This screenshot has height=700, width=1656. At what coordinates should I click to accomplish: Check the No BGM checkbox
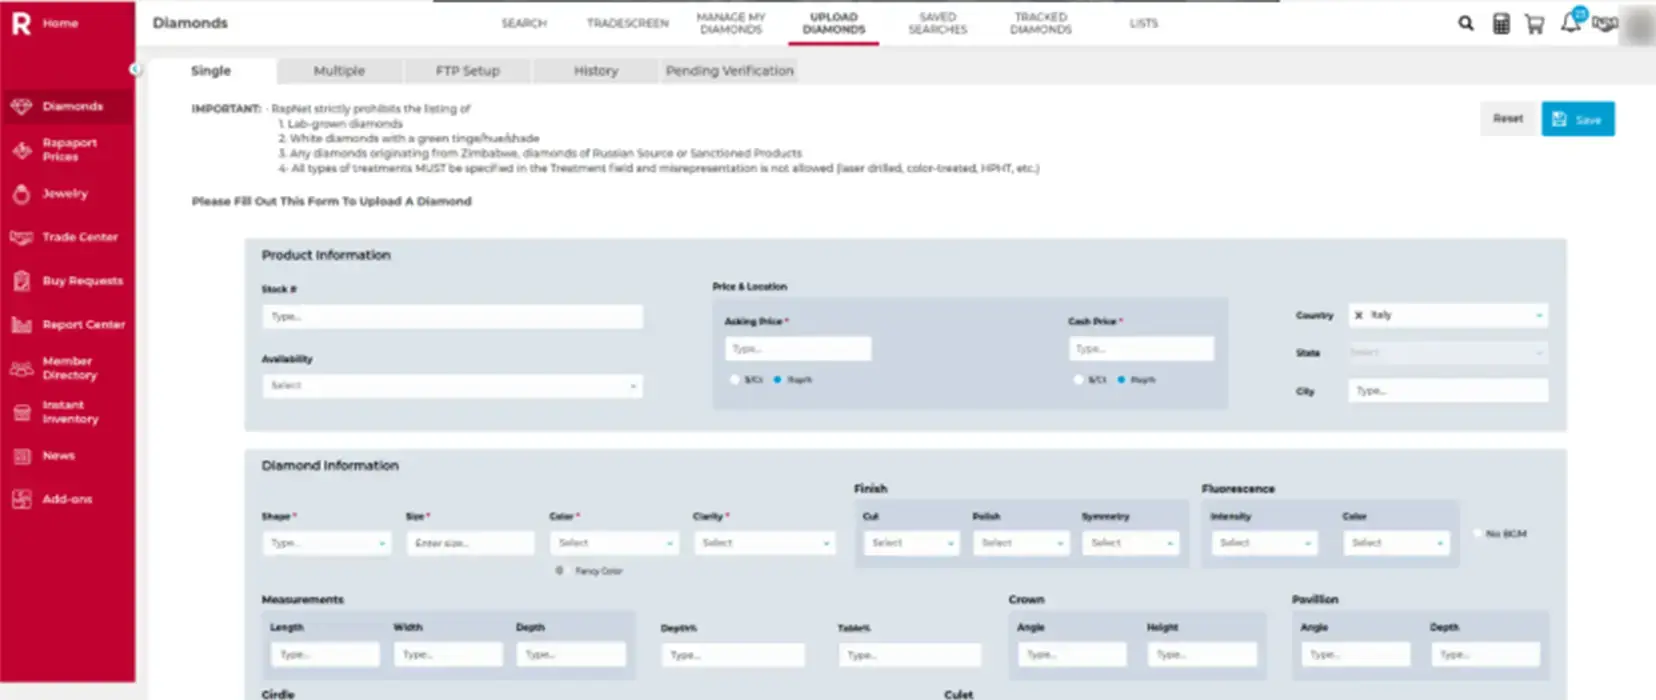(x=1478, y=534)
